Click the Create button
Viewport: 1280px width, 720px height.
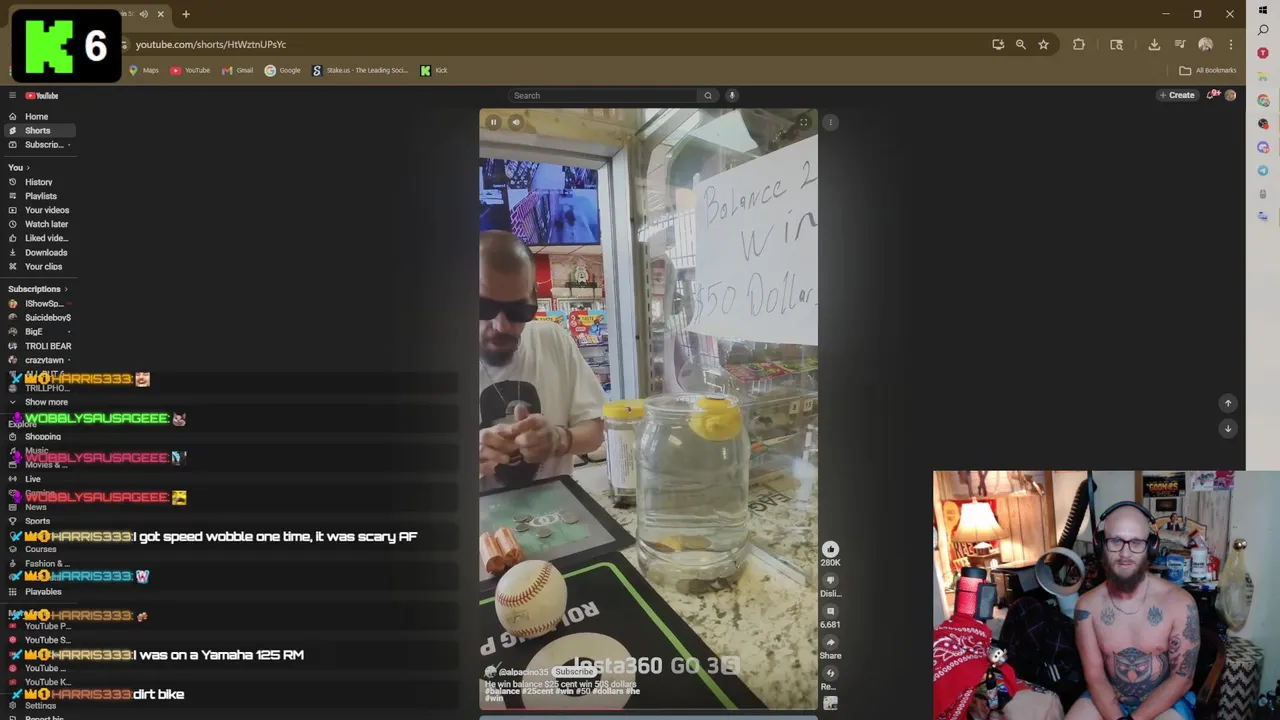pos(1177,96)
